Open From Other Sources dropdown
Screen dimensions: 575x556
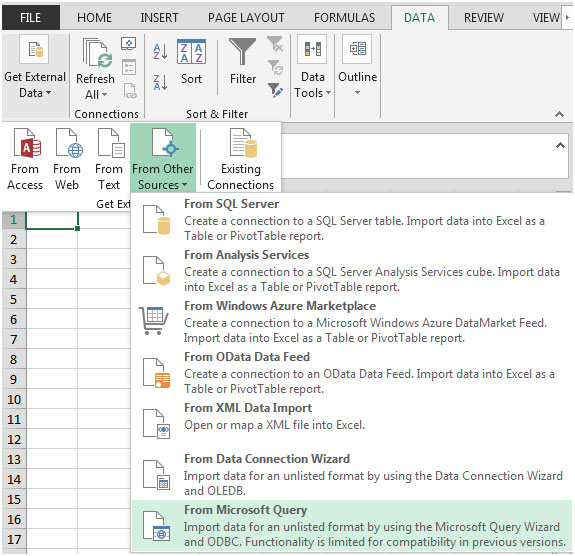click(163, 158)
